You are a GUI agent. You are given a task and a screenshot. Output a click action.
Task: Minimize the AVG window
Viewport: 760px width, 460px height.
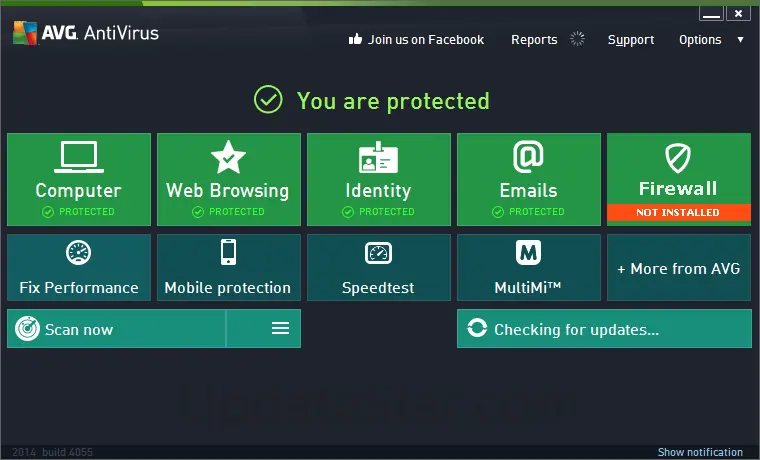coord(711,13)
